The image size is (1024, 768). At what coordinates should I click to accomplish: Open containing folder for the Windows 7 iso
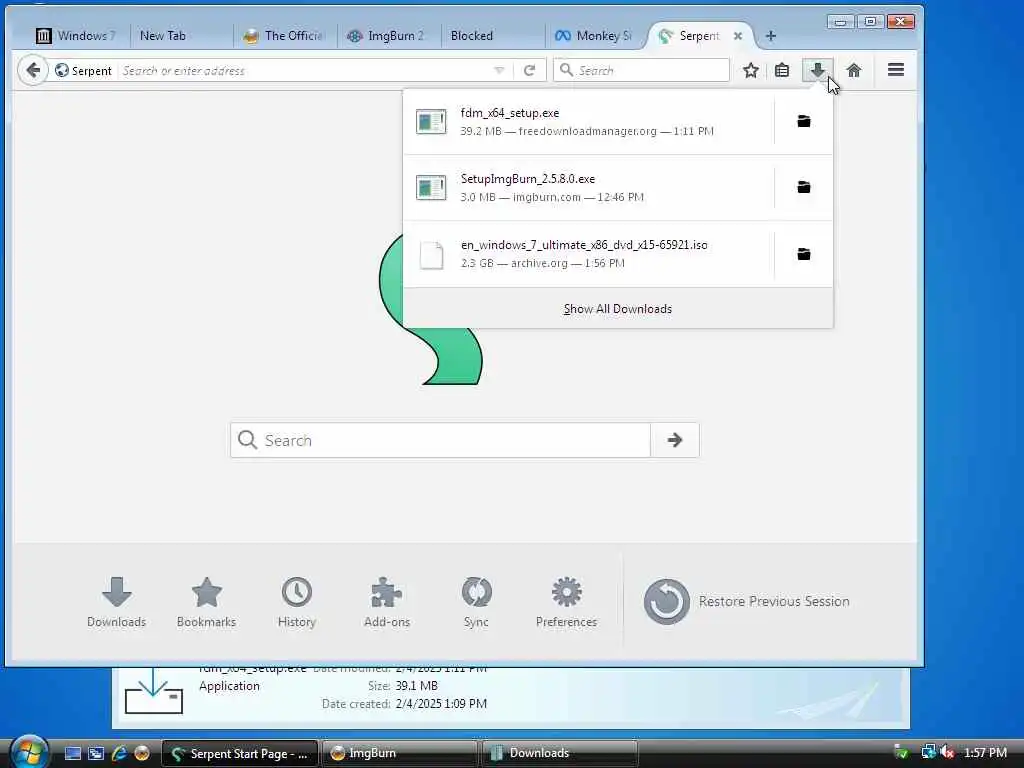(804, 253)
